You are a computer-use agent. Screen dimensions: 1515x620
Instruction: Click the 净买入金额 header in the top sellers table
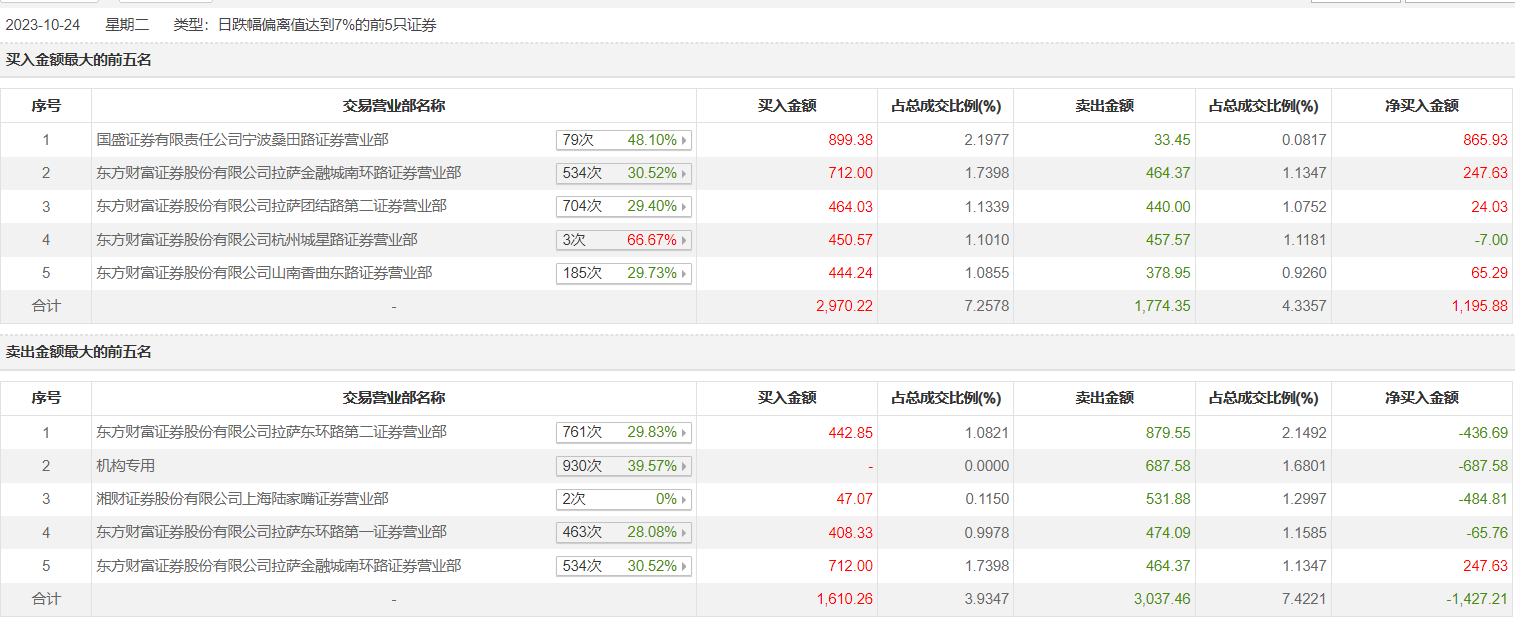pyautogui.click(x=1421, y=398)
